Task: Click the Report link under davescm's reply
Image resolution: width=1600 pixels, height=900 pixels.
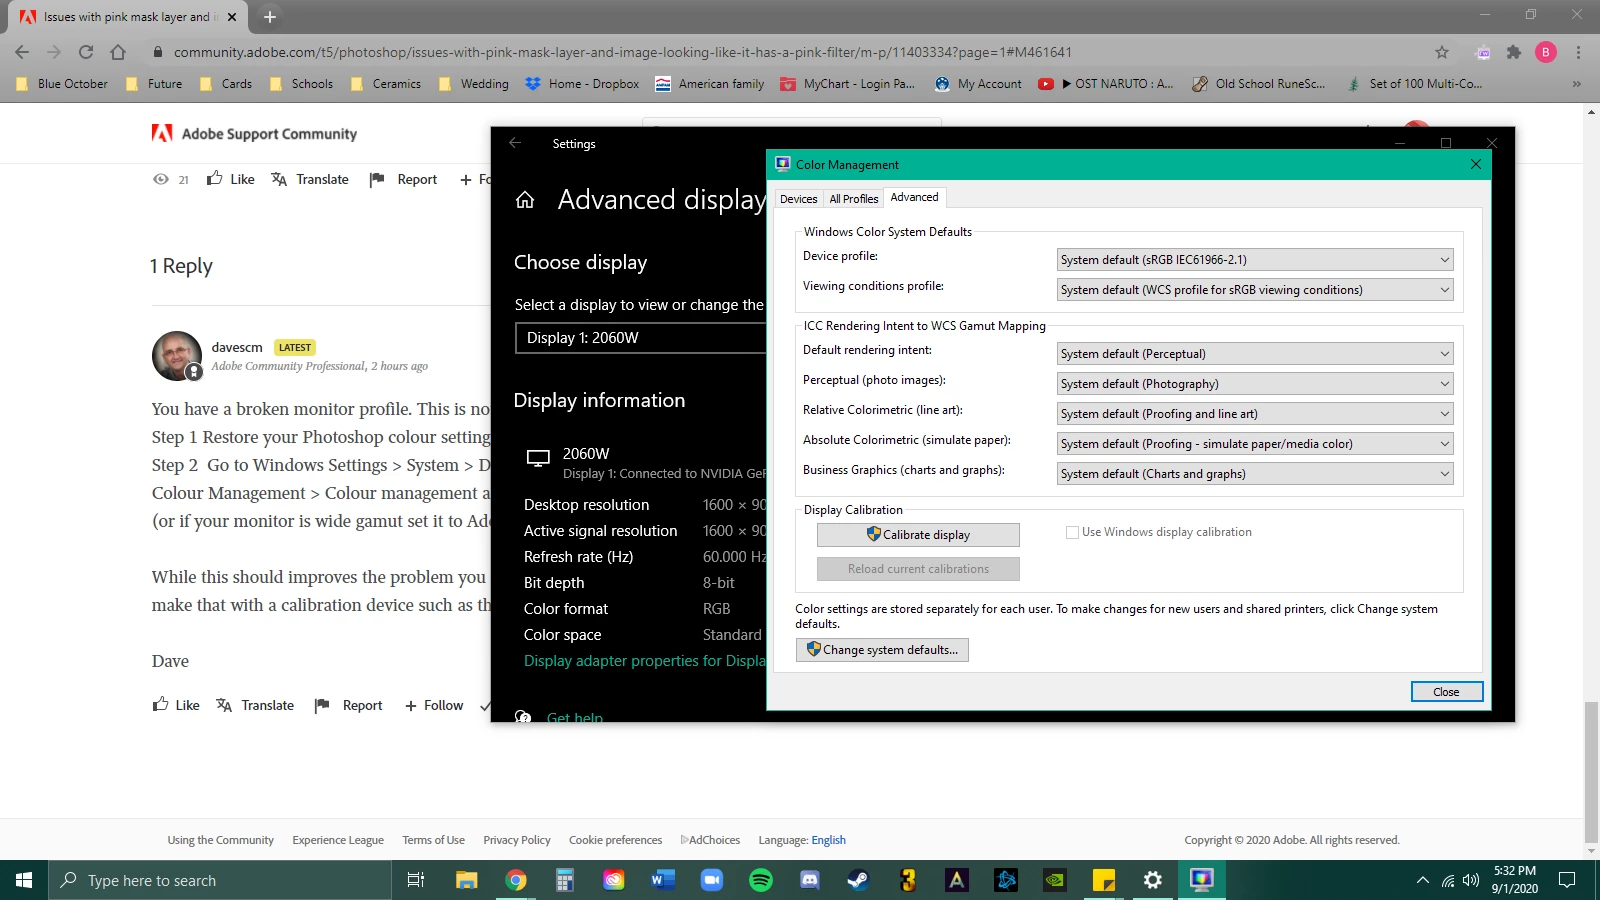Action: pyautogui.click(x=349, y=705)
